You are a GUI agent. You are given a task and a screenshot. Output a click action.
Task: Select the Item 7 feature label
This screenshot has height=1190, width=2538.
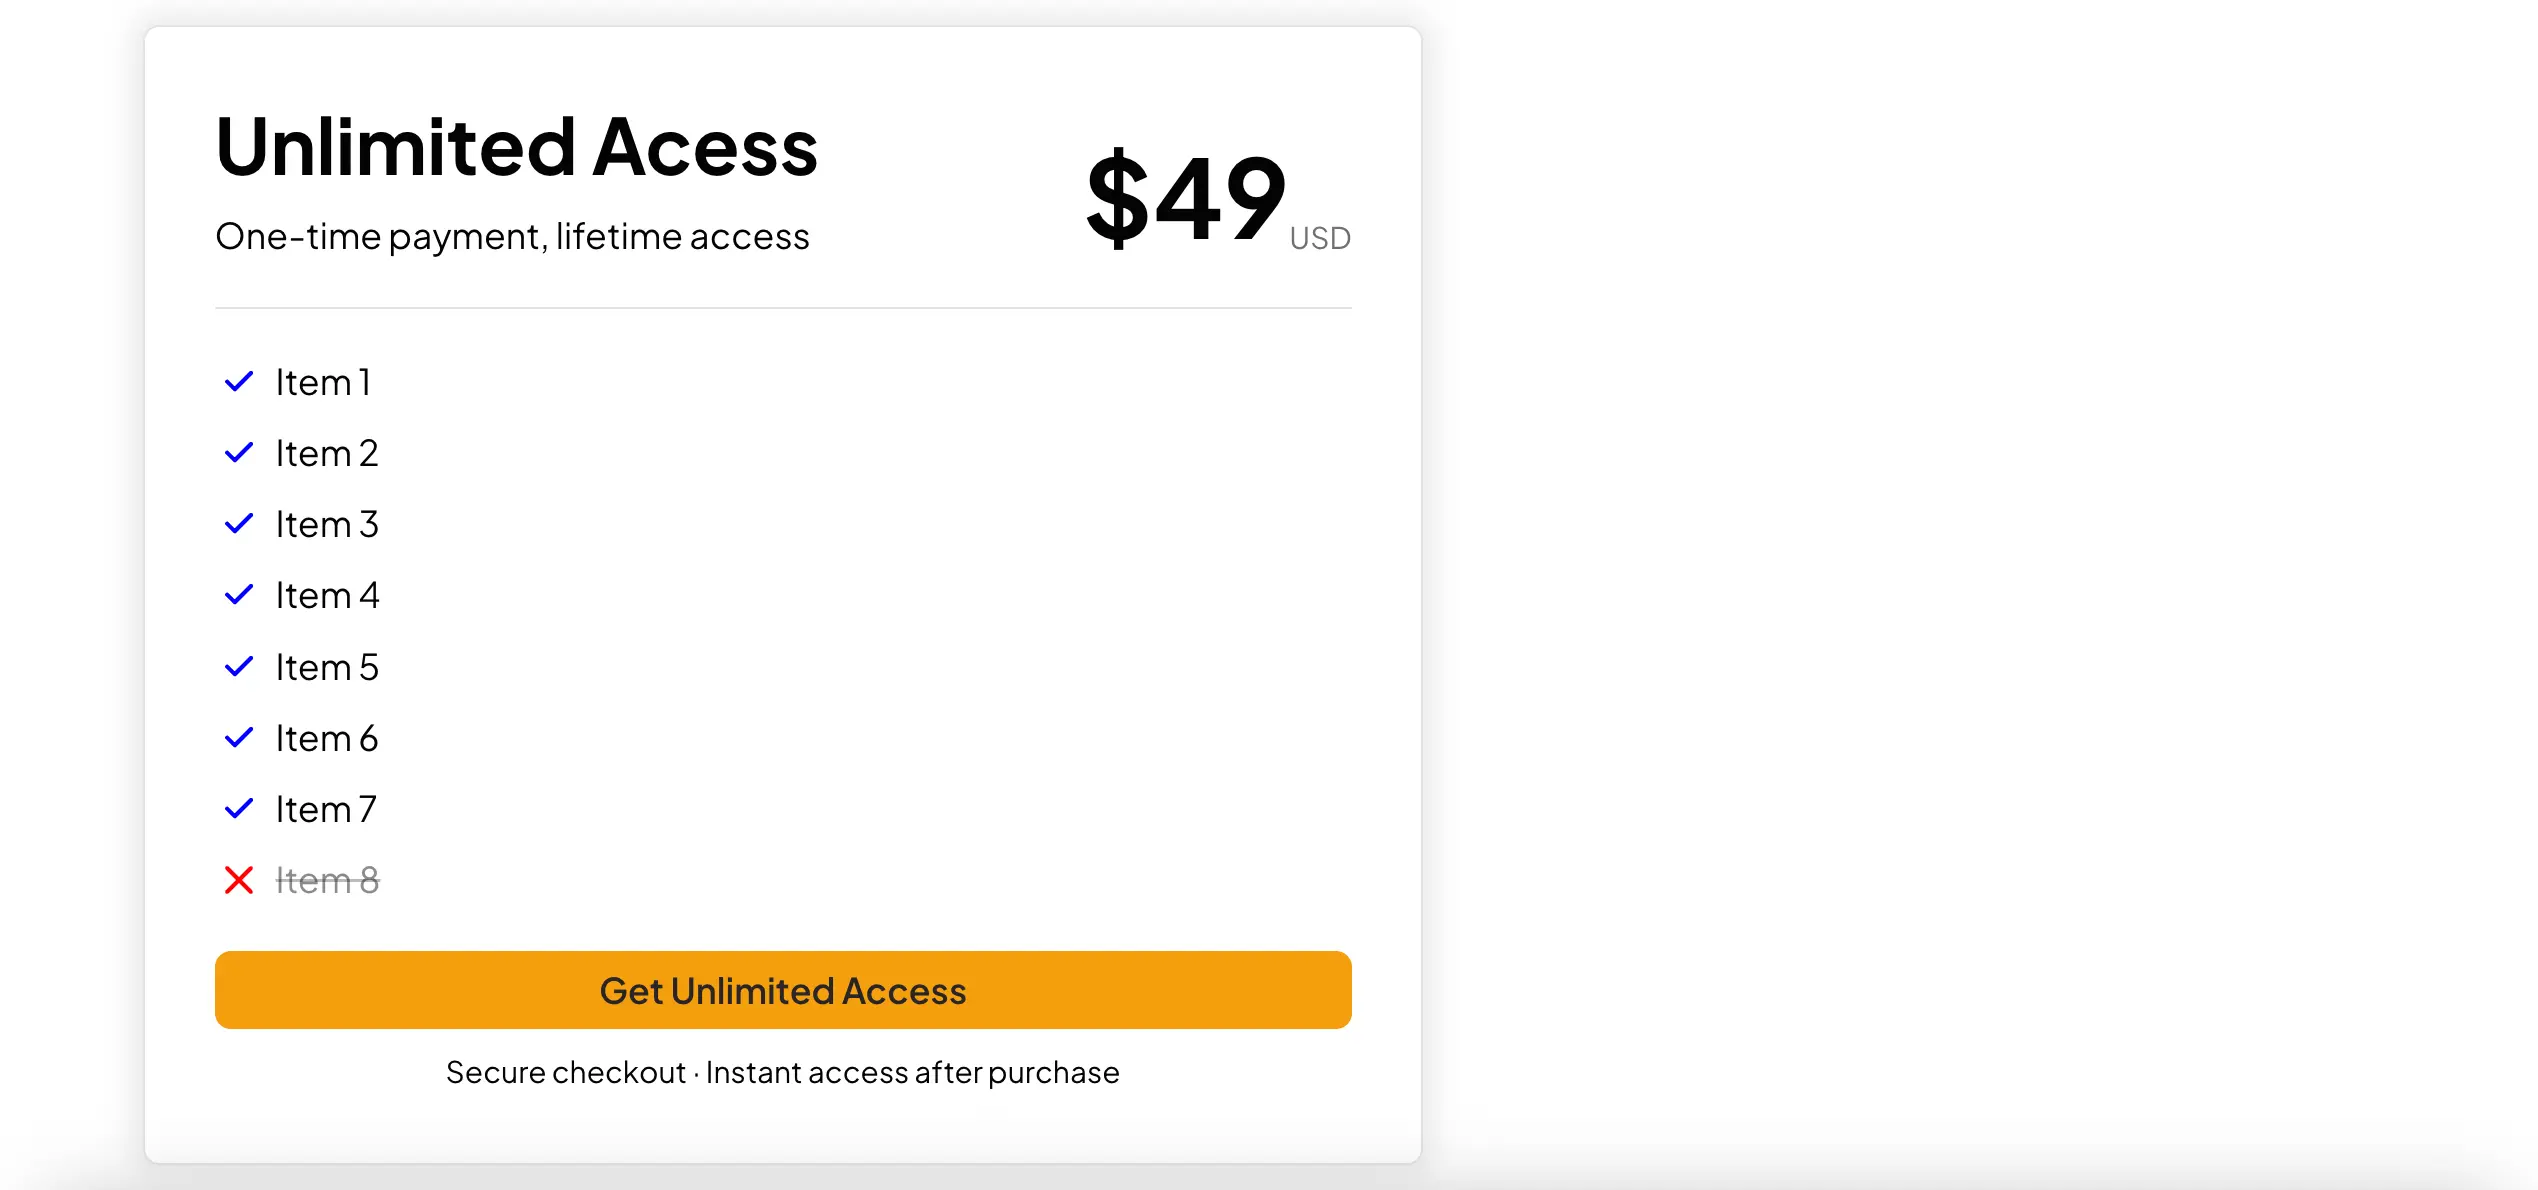[325, 808]
